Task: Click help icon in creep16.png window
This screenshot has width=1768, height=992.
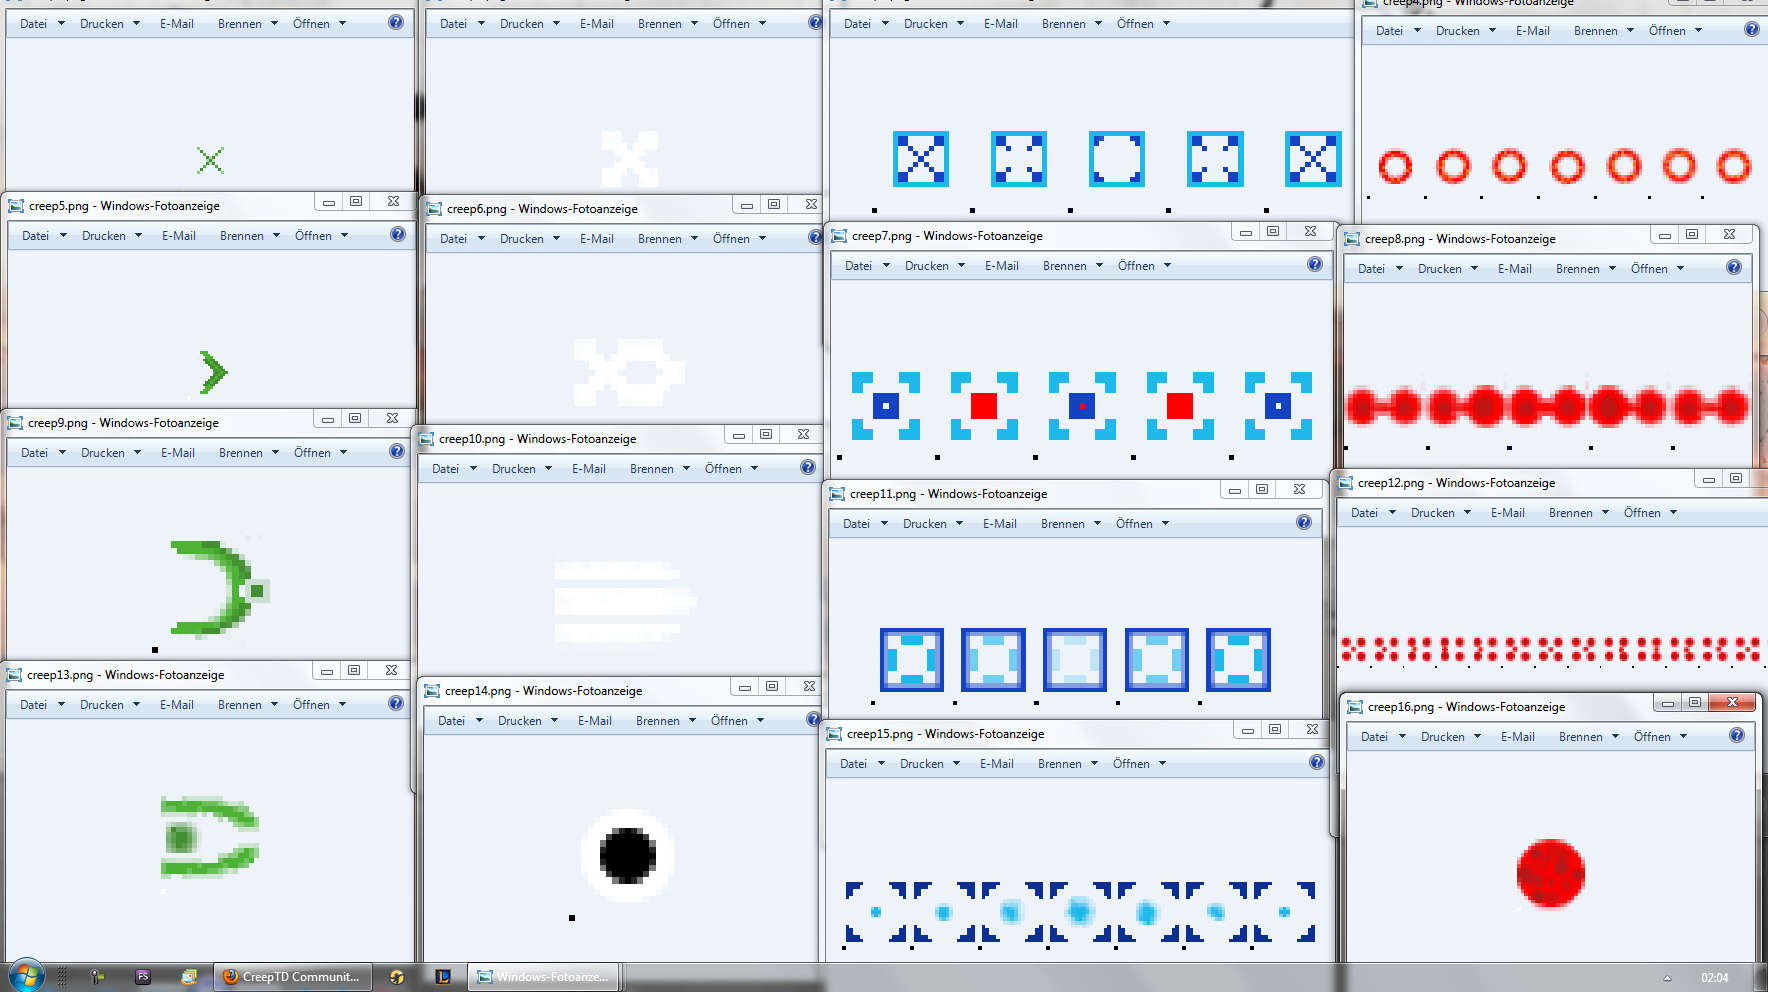Action: pyautogui.click(x=1737, y=735)
